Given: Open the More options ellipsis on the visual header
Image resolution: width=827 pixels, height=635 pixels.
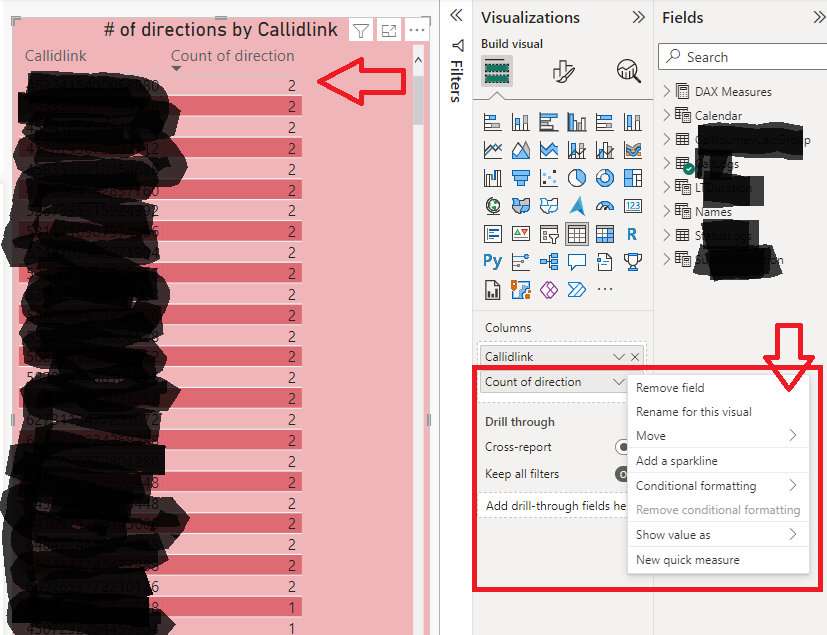Looking at the screenshot, I should (x=417, y=31).
